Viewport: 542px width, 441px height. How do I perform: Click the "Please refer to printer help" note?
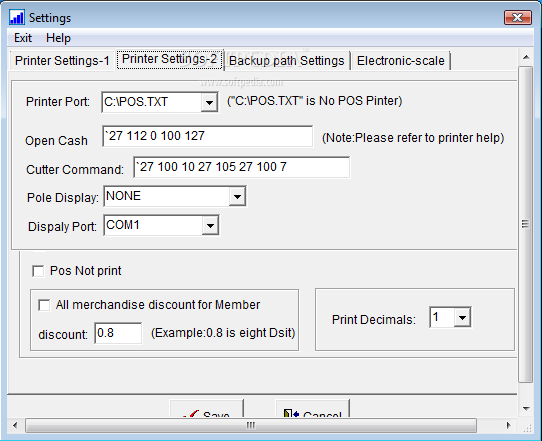tap(413, 138)
